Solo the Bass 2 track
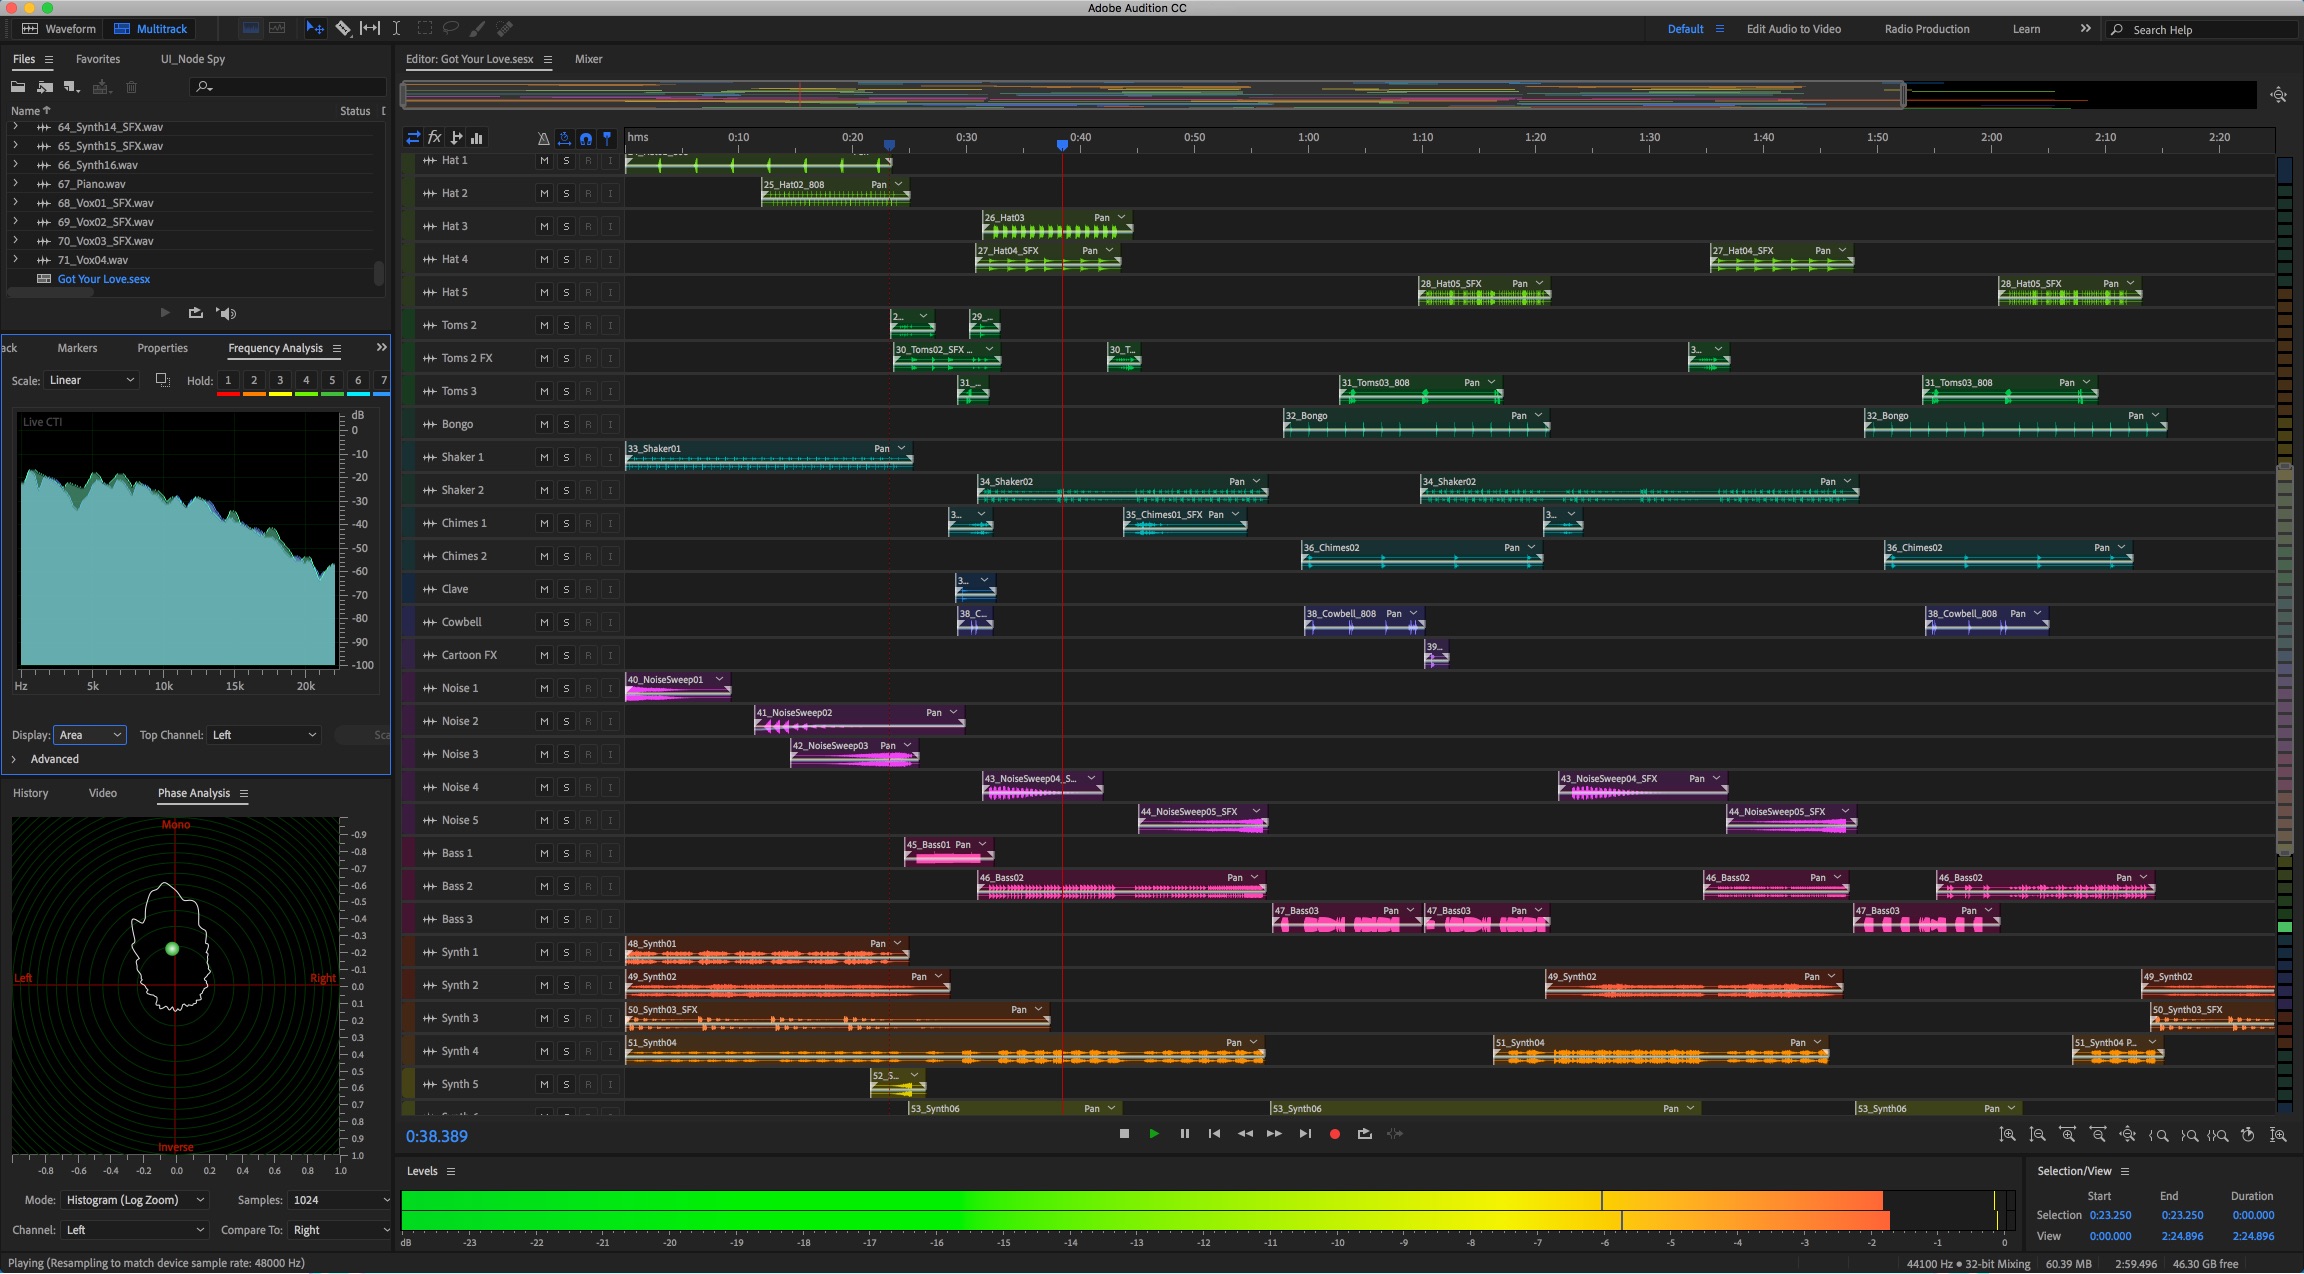Viewport: 2304px width, 1274px height. pyautogui.click(x=566, y=886)
